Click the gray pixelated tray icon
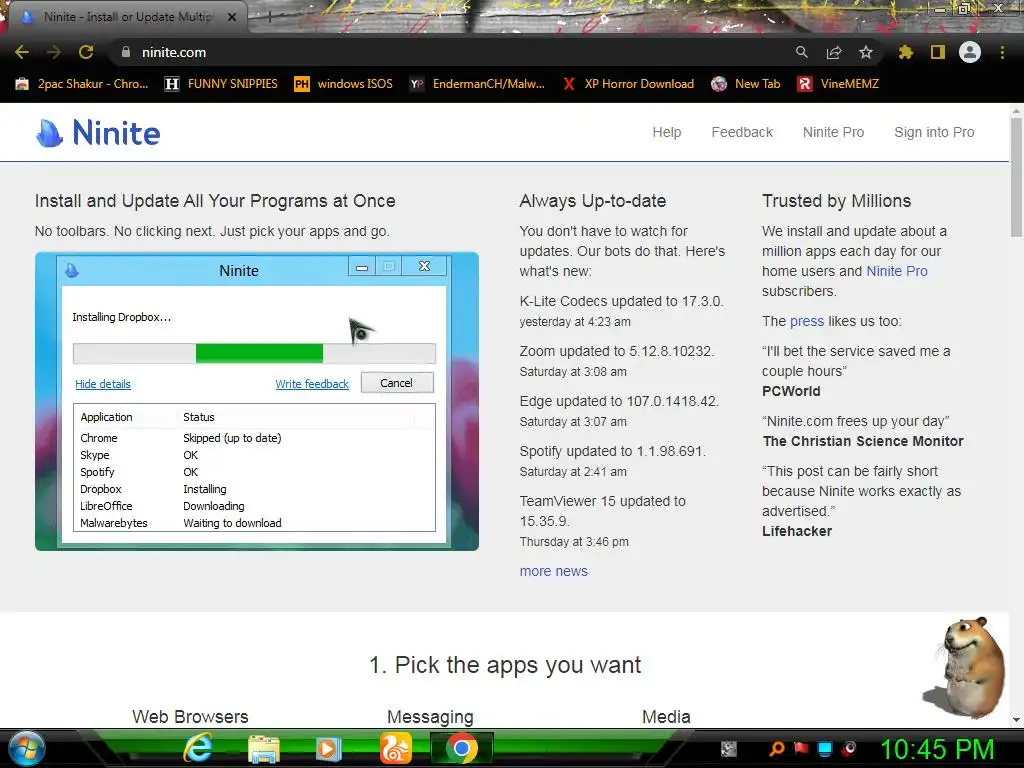The height and width of the screenshot is (768, 1024). 729,748
